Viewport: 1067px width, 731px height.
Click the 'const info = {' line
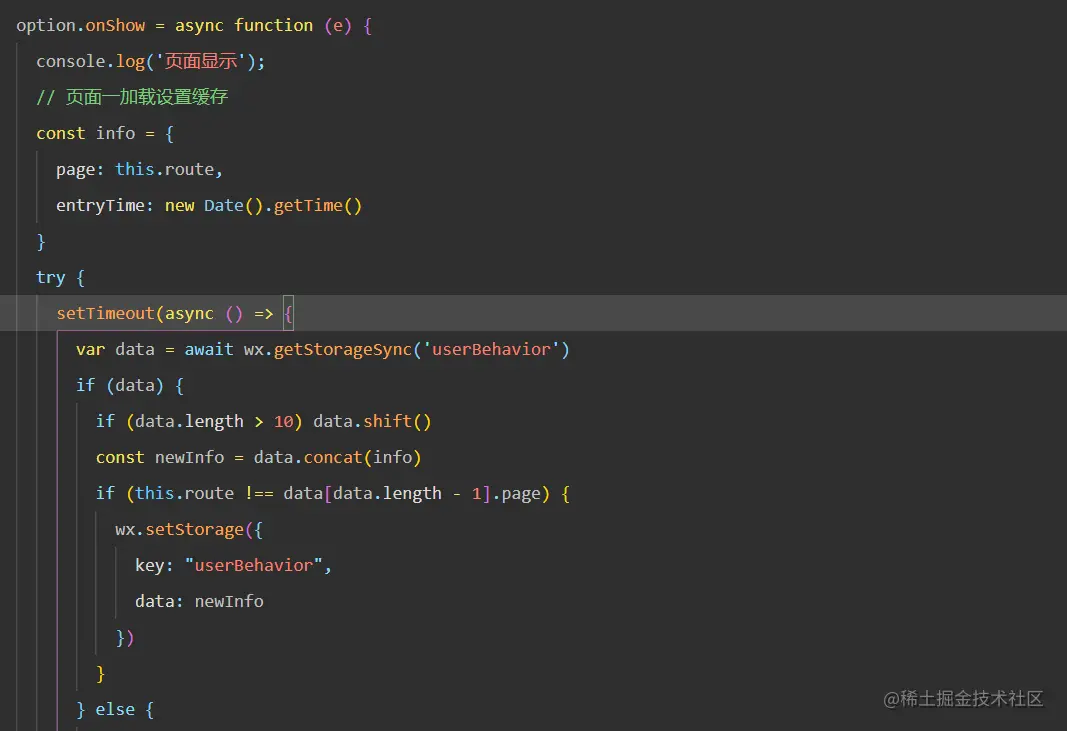click(105, 133)
